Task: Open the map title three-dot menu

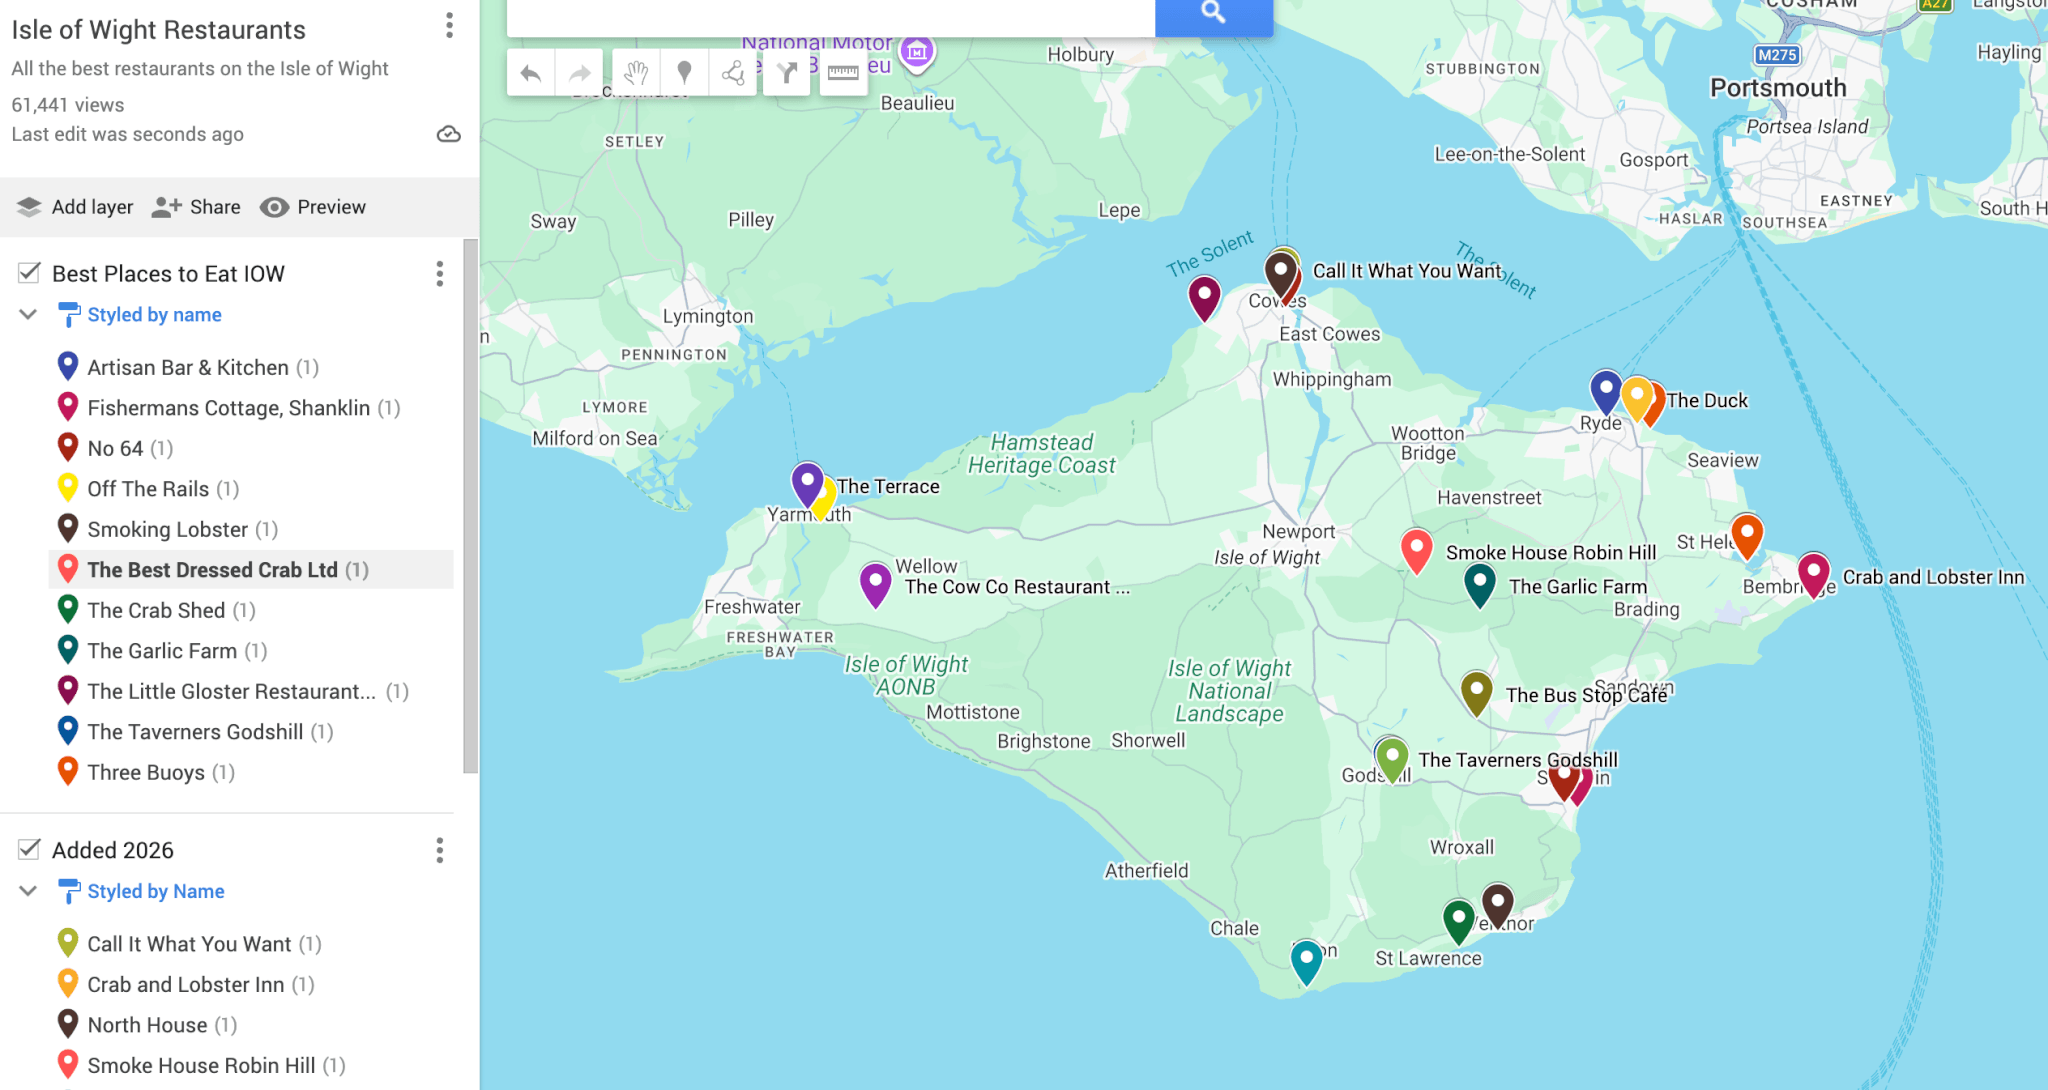Action: 449,26
